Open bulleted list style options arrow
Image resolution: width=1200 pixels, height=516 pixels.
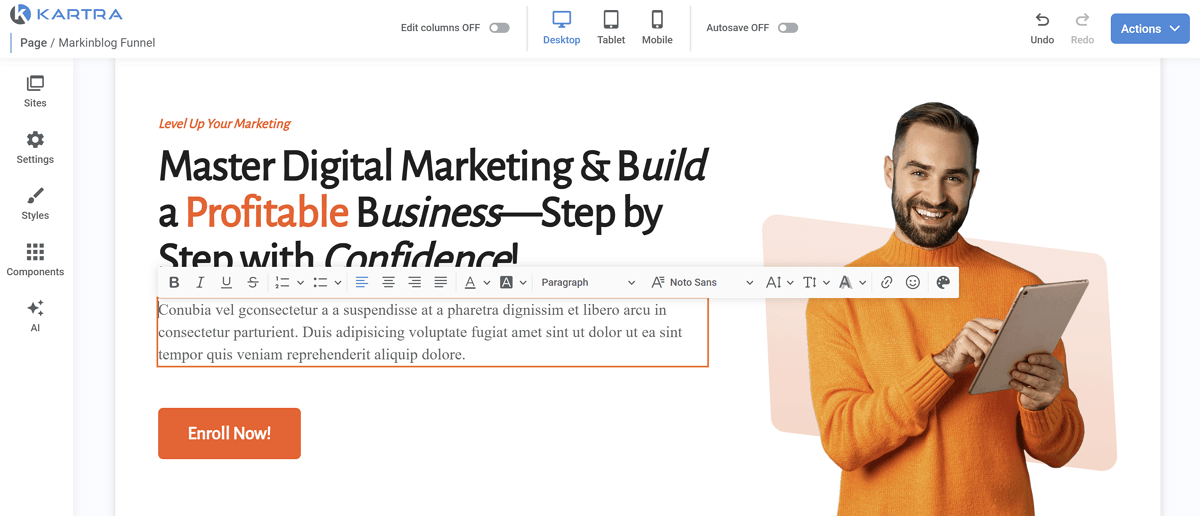[338, 283]
